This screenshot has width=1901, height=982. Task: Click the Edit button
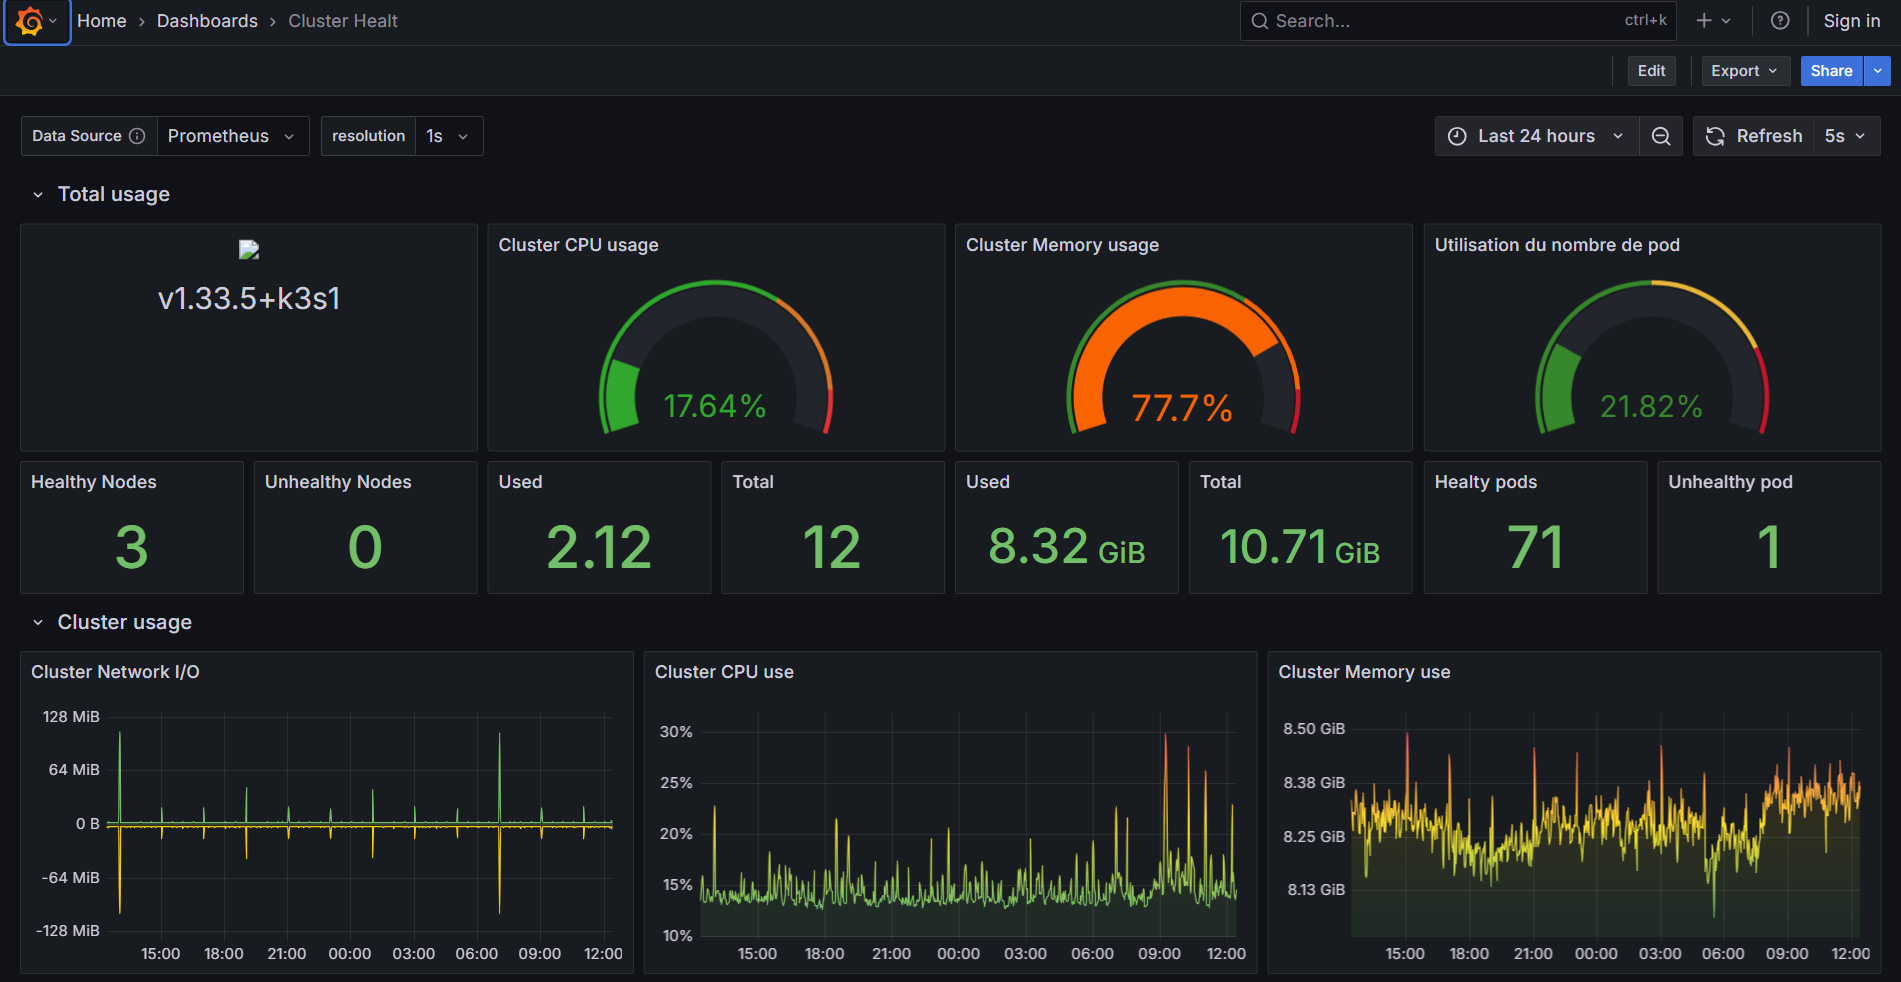1652,71
